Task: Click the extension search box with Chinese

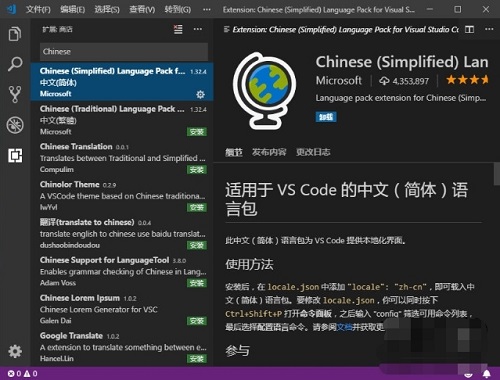Action: point(124,52)
